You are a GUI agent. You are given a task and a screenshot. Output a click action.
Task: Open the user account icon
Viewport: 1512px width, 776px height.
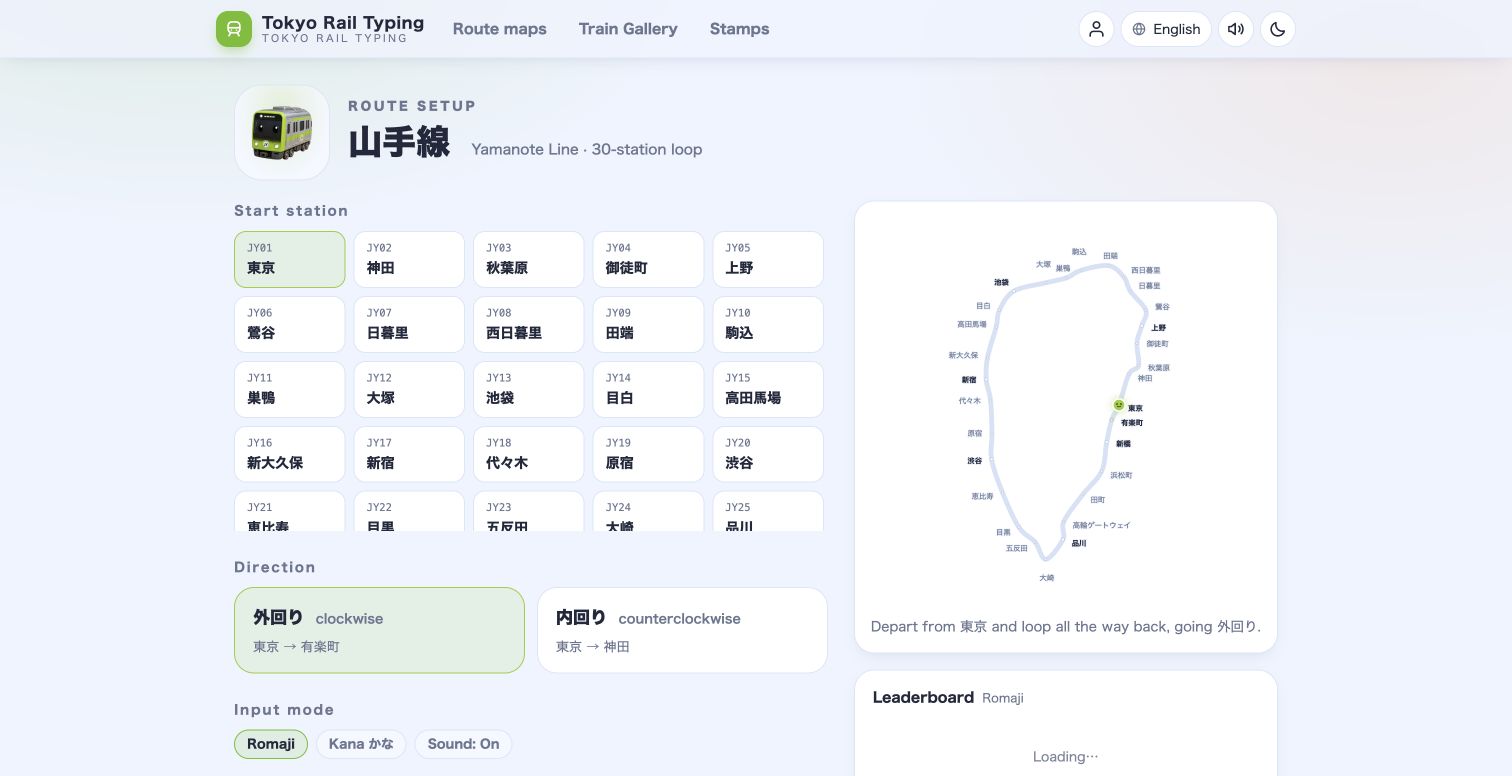[x=1096, y=29]
